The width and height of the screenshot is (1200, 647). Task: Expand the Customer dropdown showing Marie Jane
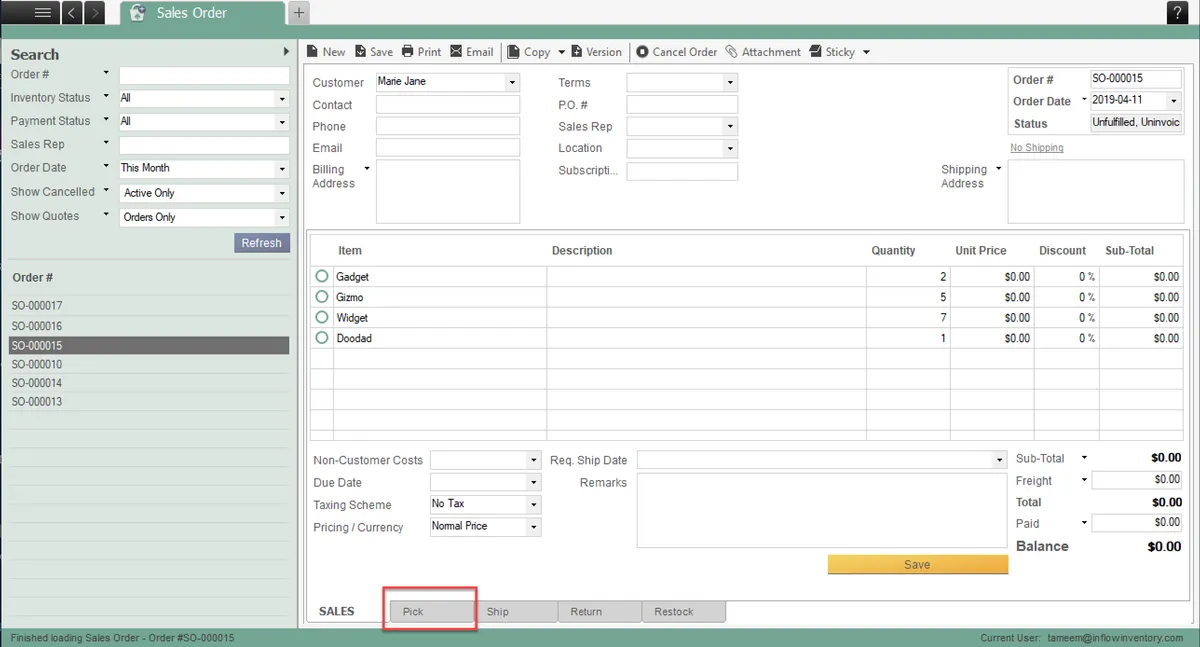(512, 82)
